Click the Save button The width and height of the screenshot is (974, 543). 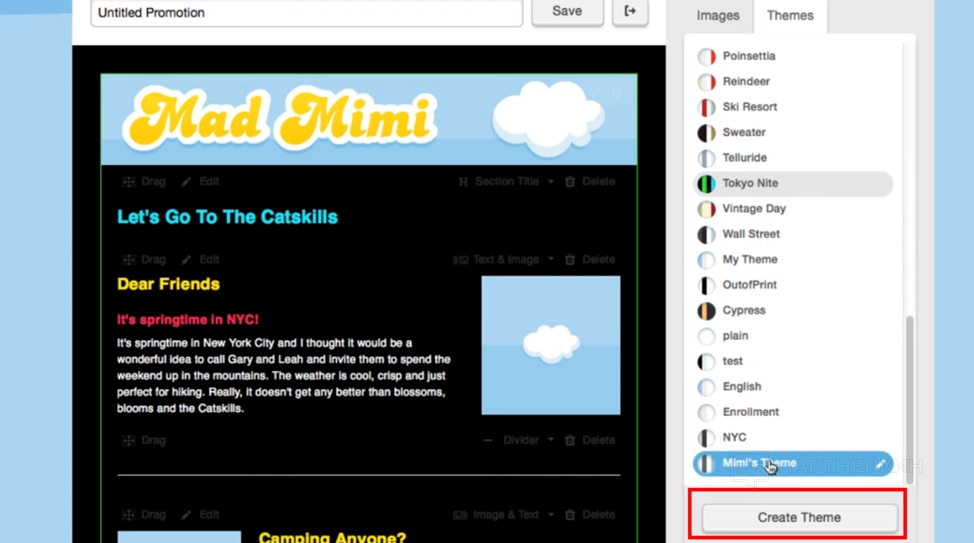567,11
